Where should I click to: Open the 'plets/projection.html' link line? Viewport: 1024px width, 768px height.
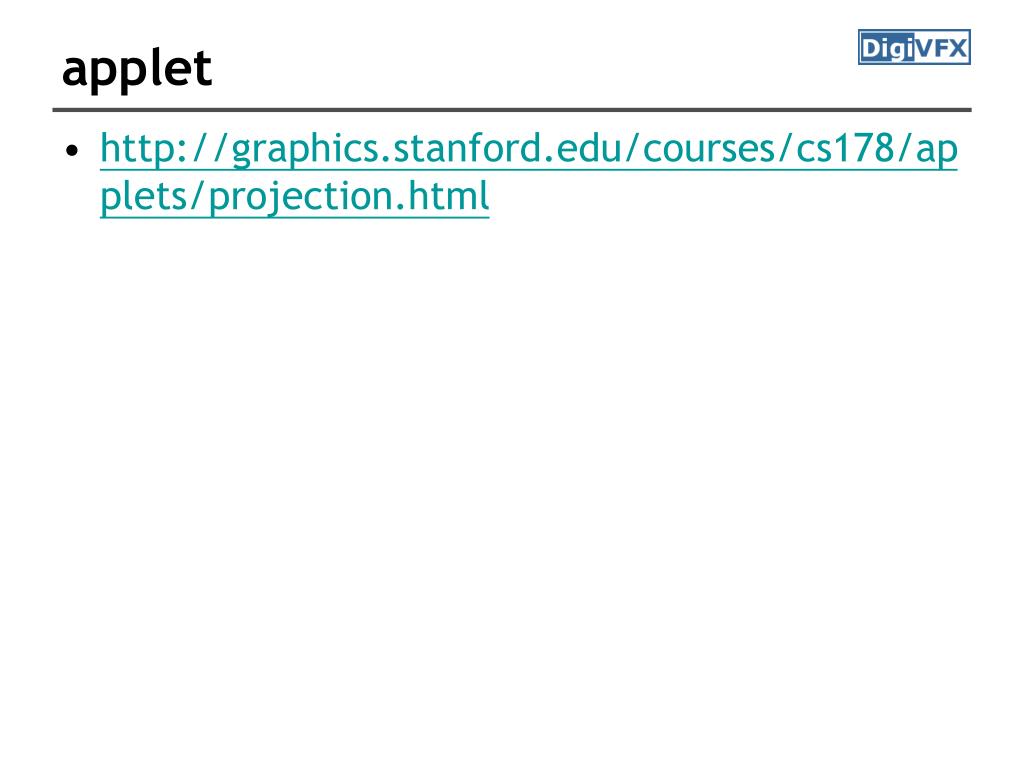click(295, 197)
